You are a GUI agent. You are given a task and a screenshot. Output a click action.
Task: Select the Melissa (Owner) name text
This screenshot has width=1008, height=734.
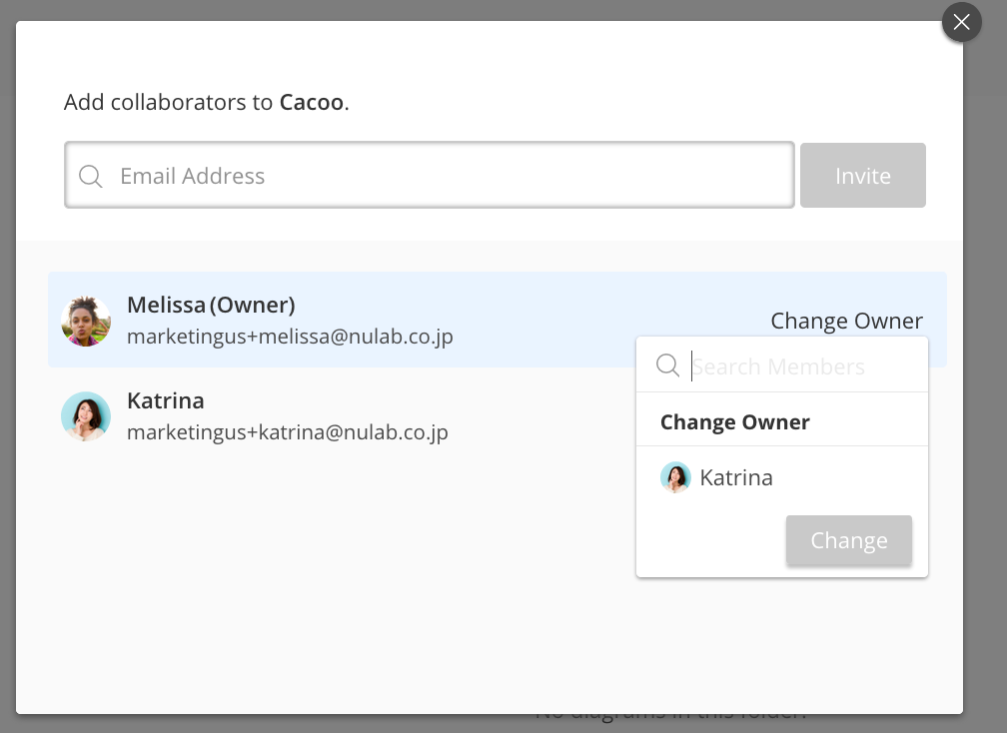[x=211, y=305]
